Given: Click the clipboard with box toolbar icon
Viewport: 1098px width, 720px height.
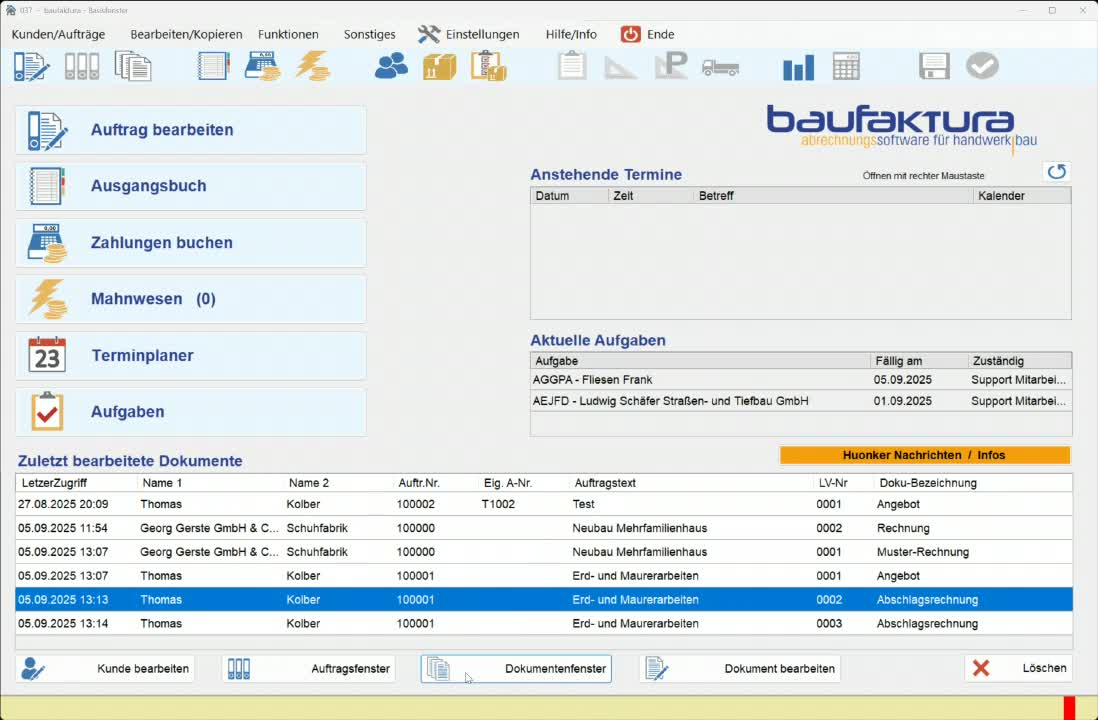Looking at the screenshot, I should coord(489,67).
